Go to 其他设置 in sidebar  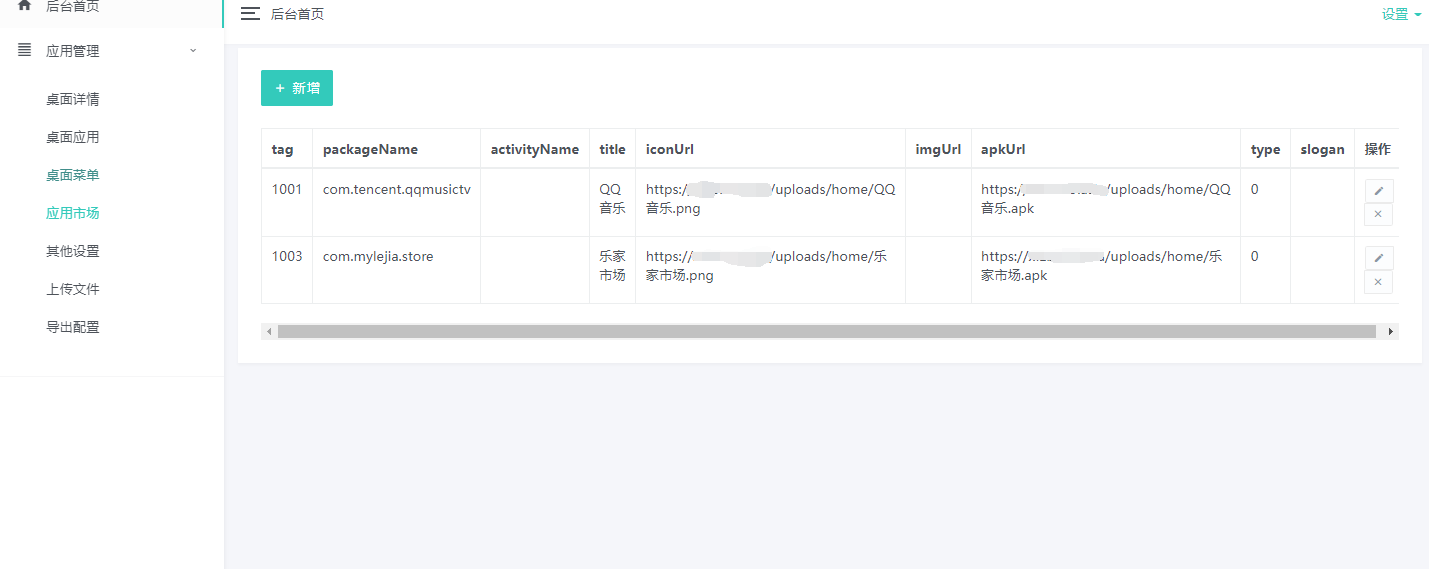(73, 251)
